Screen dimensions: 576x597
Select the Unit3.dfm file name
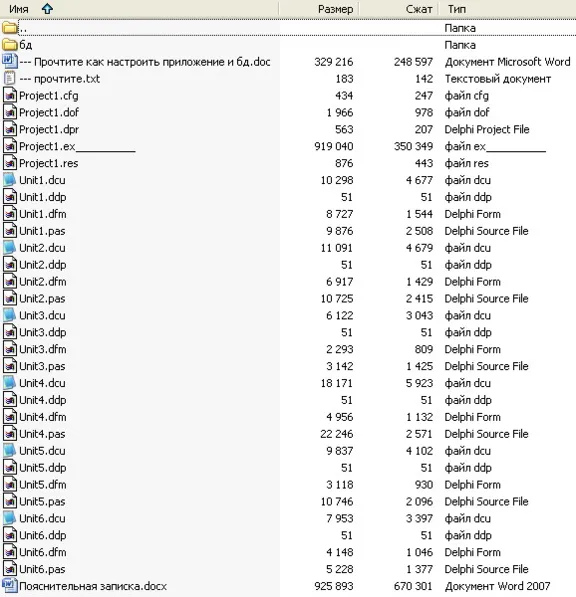click(x=43, y=349)
